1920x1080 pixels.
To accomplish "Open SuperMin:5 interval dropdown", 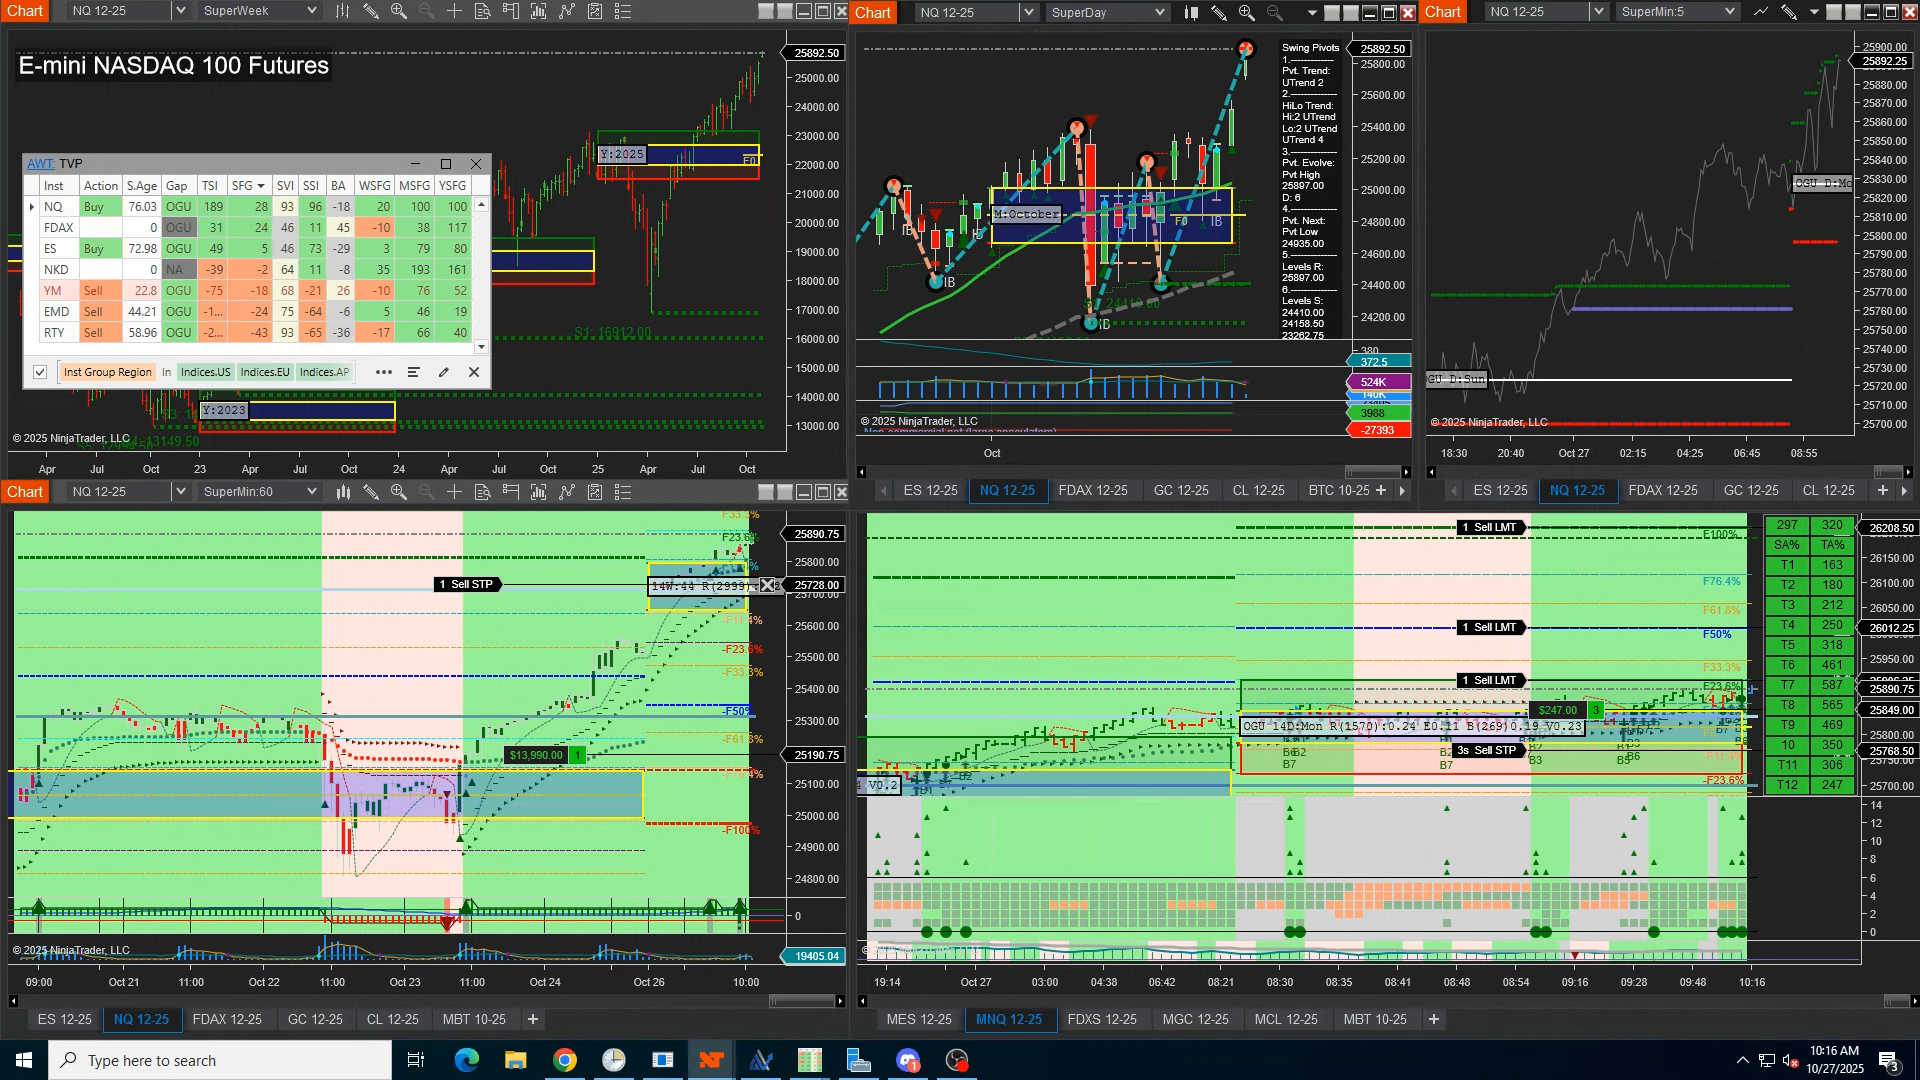I will [x=1730, y=12].
